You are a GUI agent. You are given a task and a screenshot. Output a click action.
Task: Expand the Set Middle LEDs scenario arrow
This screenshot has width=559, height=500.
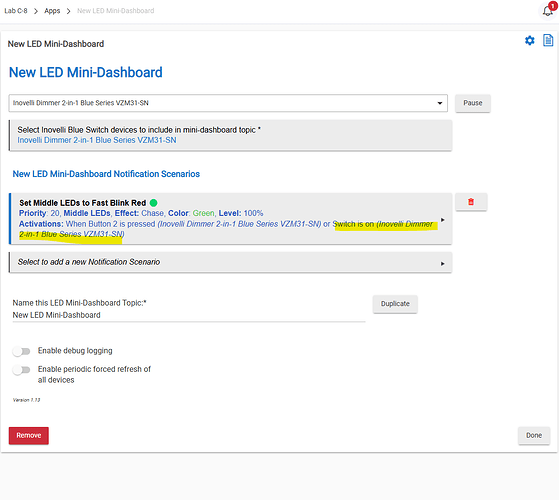coord(442,220)
